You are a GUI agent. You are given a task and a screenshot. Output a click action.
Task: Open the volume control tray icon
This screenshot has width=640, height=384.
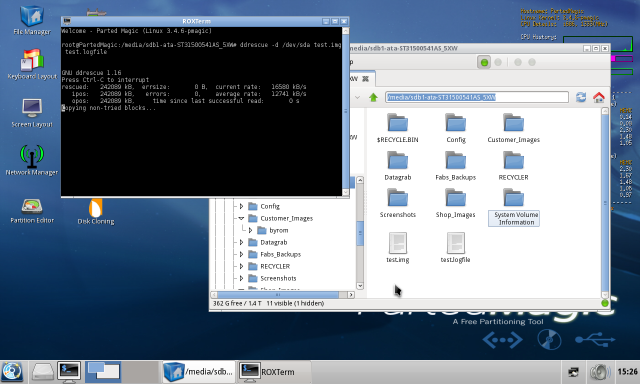600,372
